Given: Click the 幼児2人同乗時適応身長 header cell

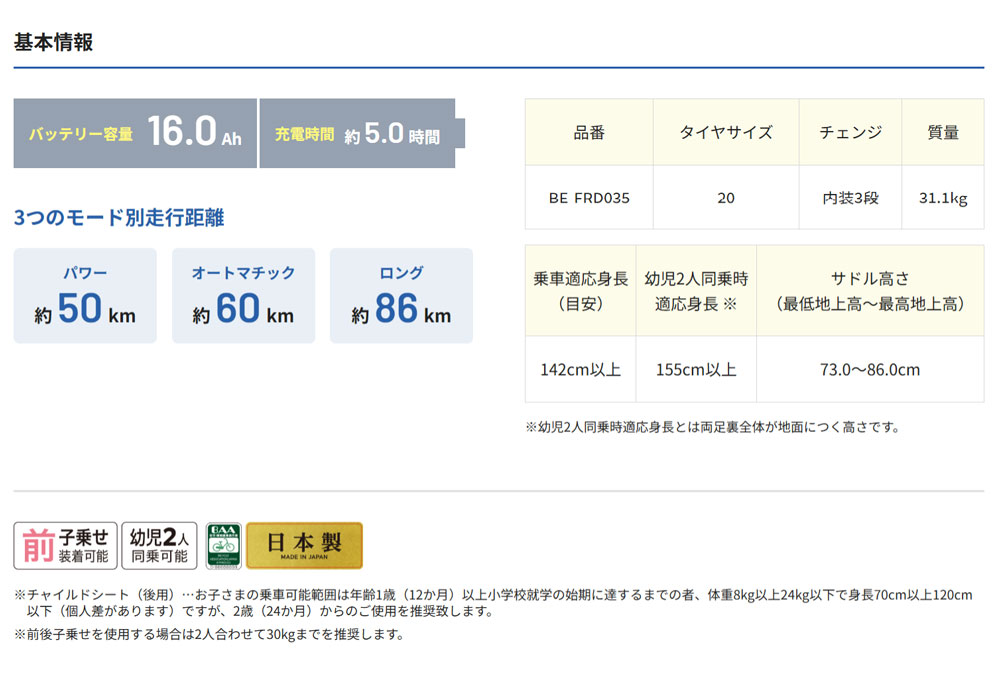Looking at the screenshot, I should pyautogui.click(x=696, y=290).
